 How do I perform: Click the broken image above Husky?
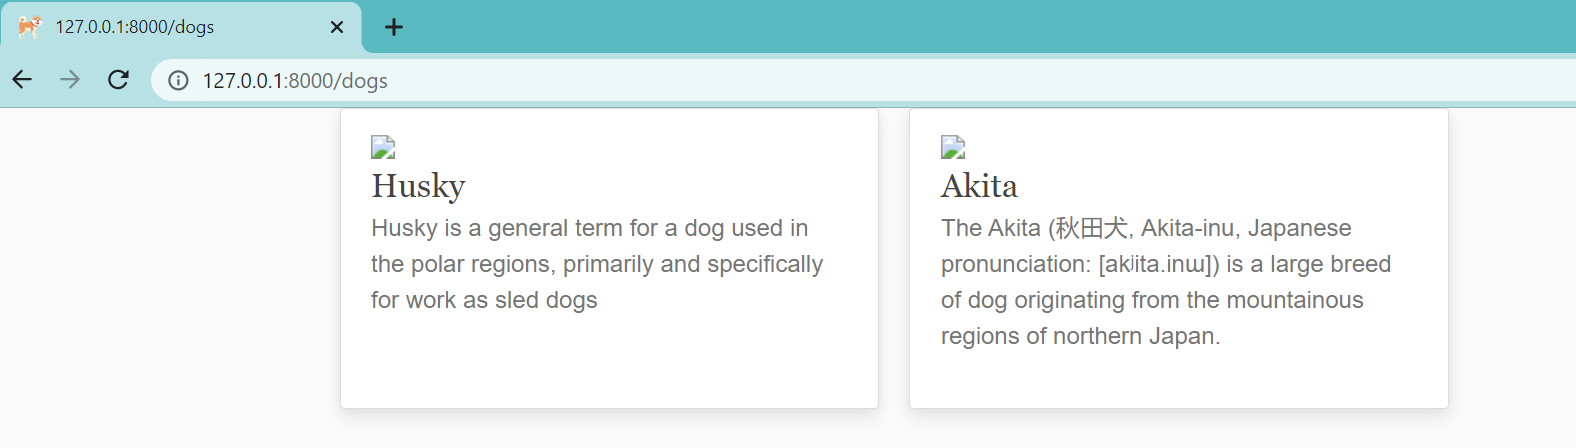pyautogui.click(x=383, y=148)
